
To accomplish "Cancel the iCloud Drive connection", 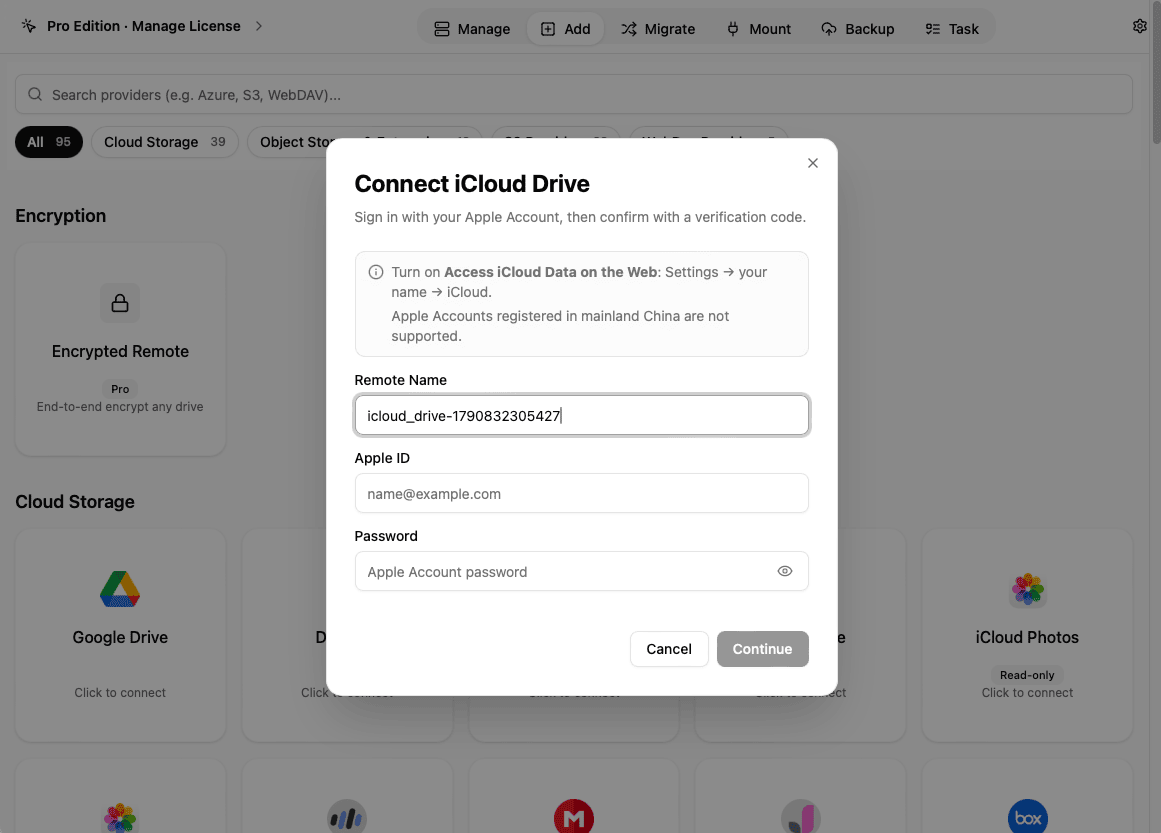I will pos(669,649).
